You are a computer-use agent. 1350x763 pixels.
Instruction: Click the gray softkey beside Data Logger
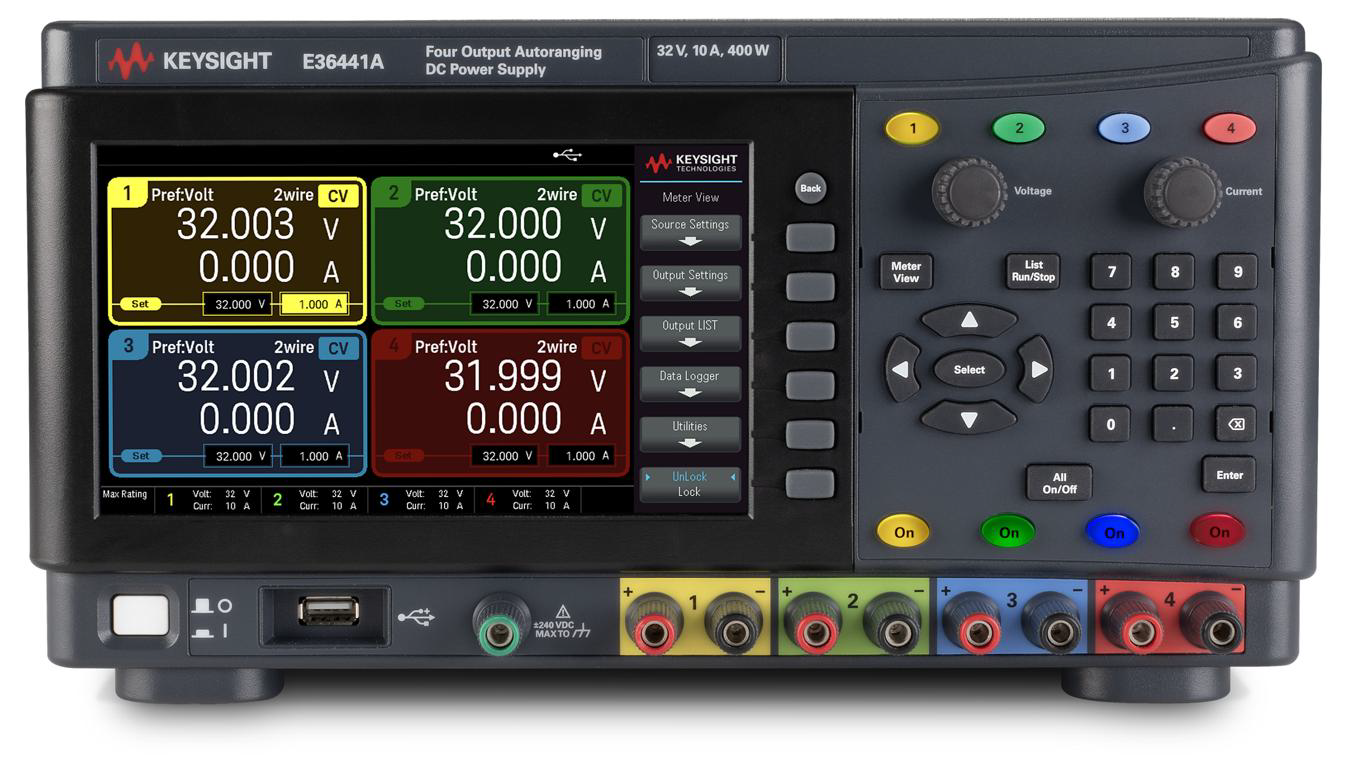pos(810,385)
